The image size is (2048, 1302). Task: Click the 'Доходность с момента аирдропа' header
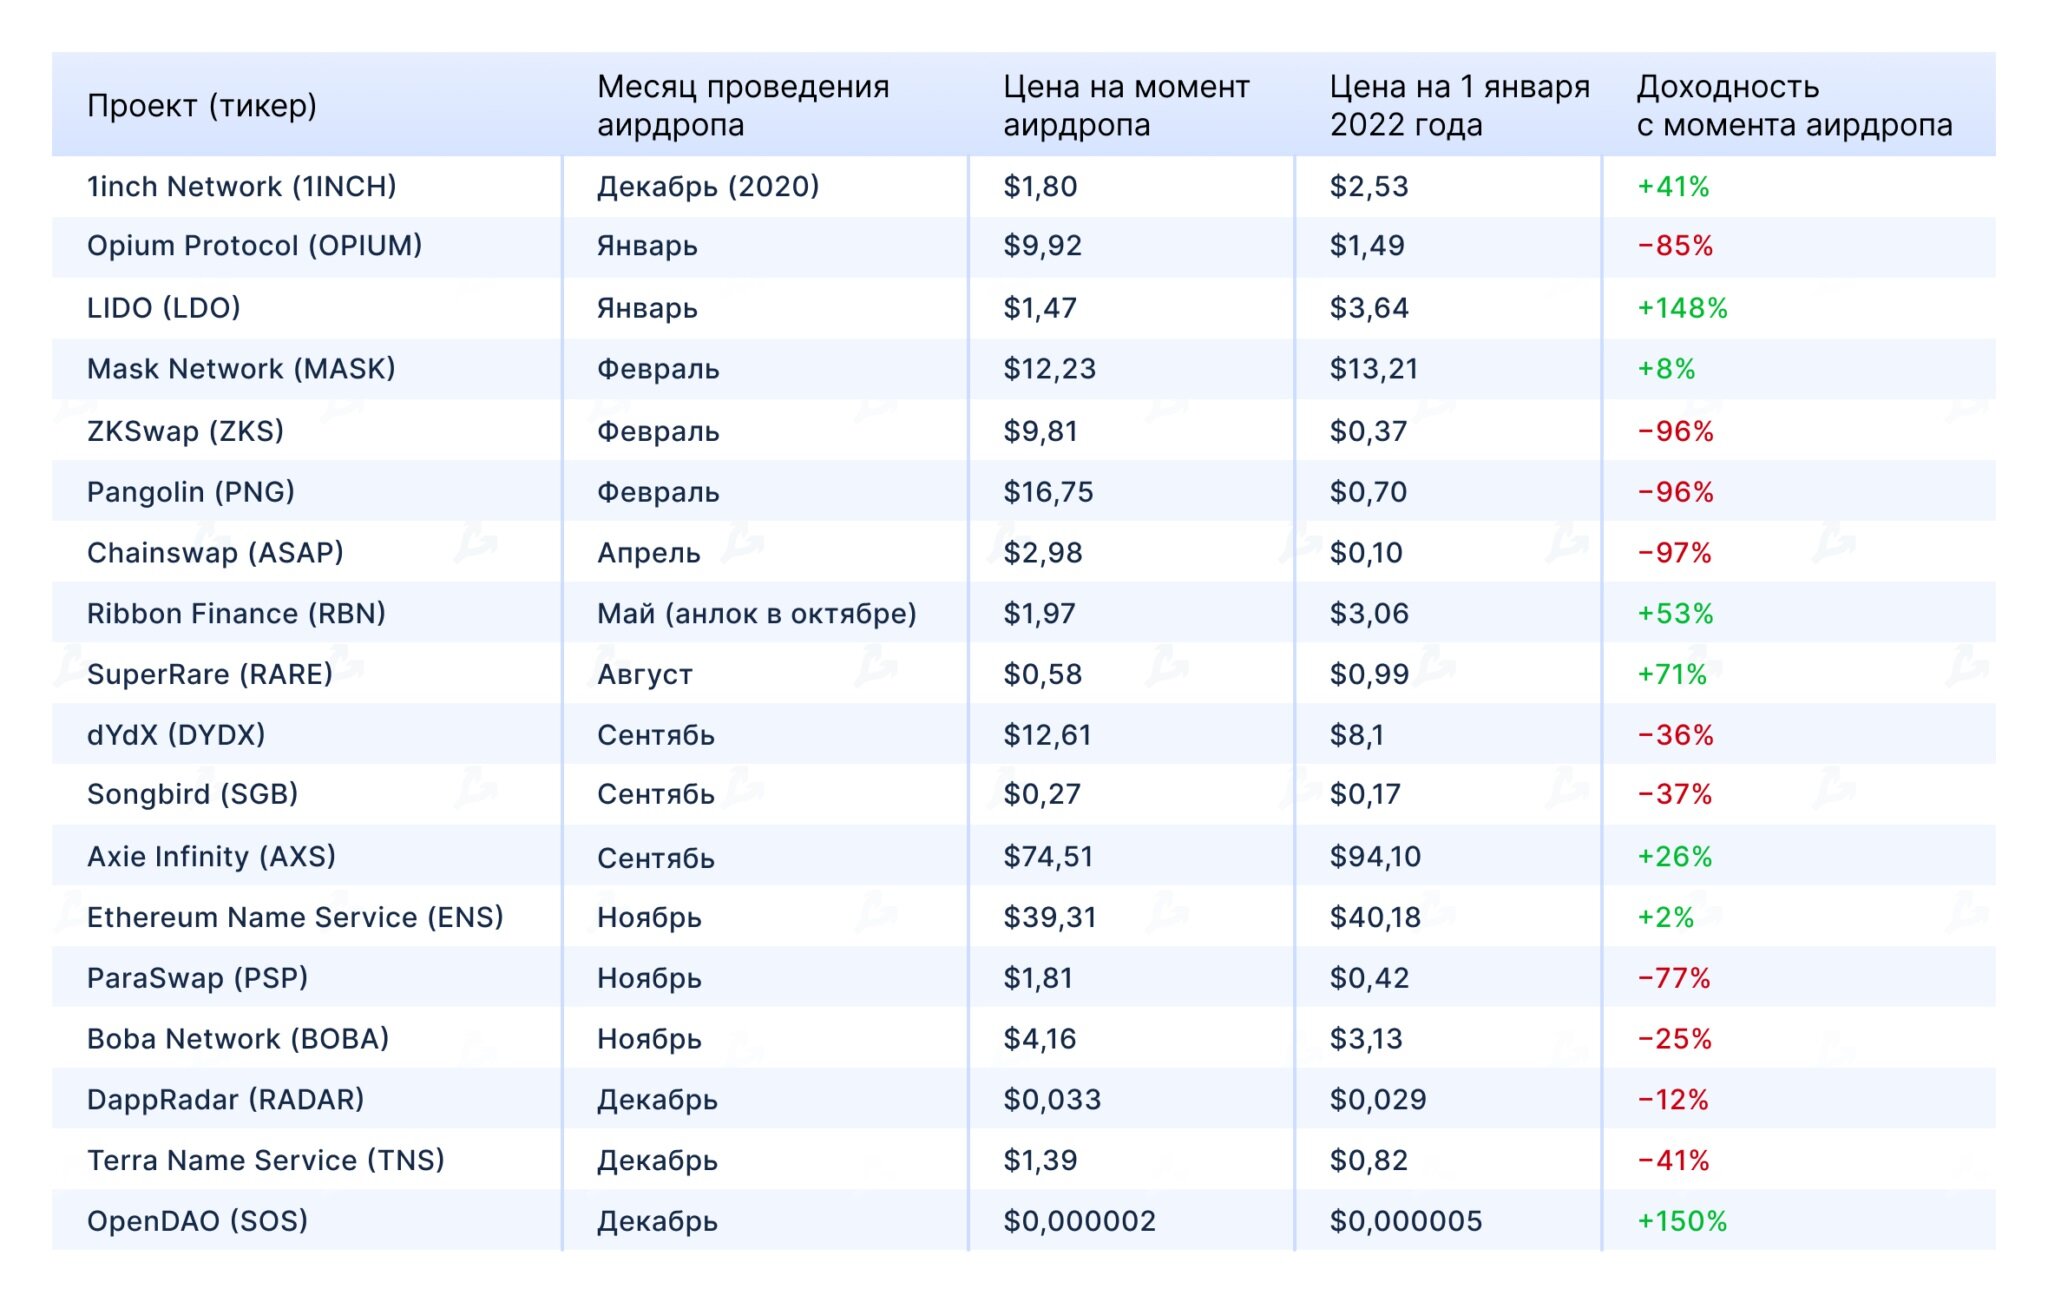[1793, 105]
